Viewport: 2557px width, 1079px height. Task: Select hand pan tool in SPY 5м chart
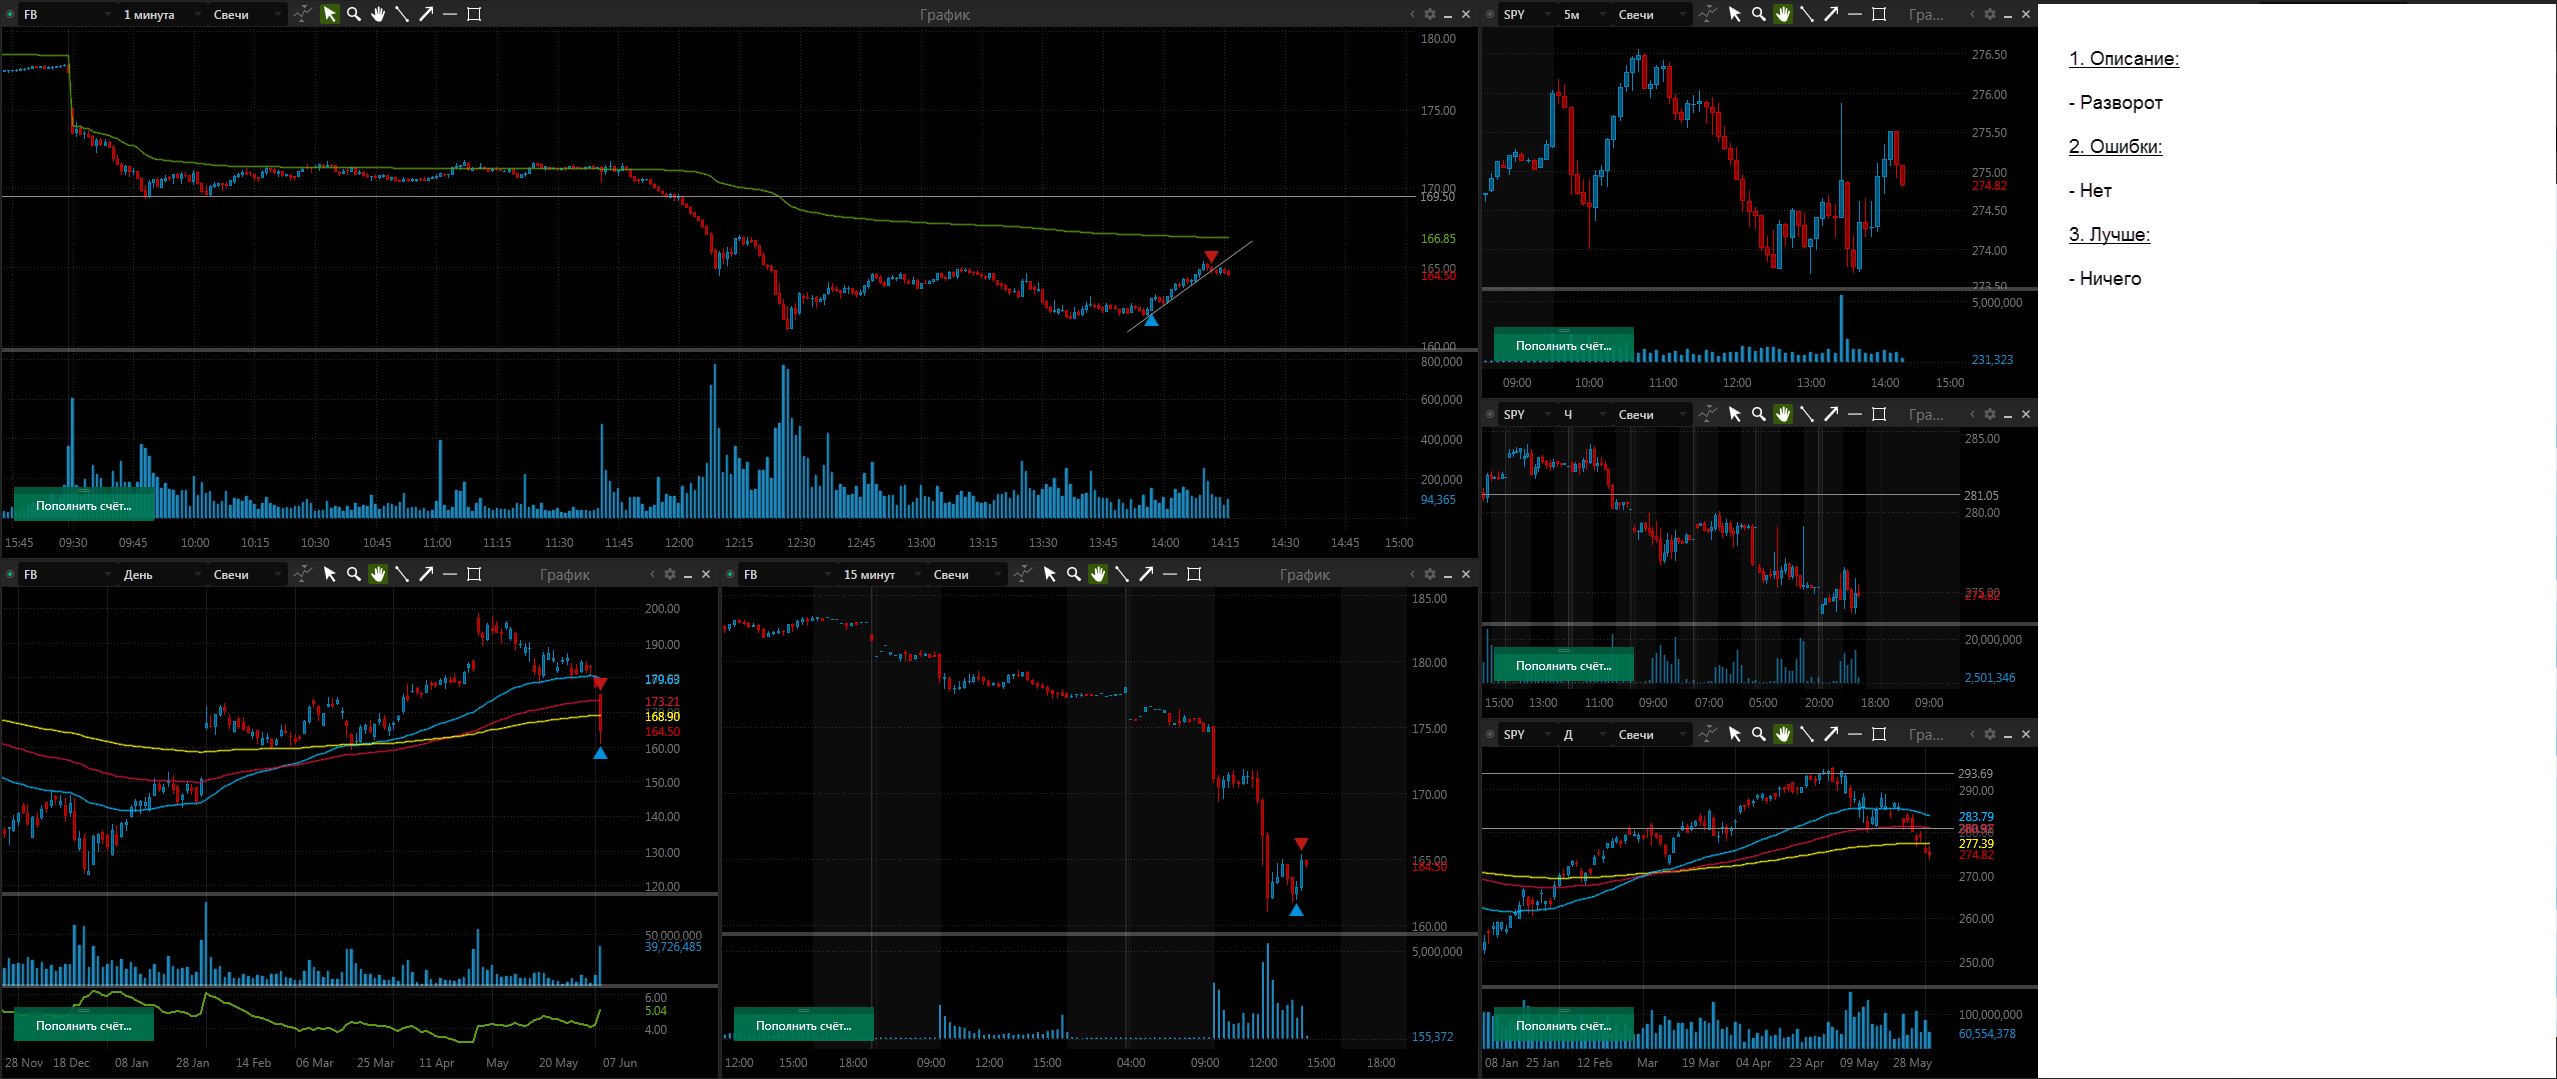point(1782,14)
